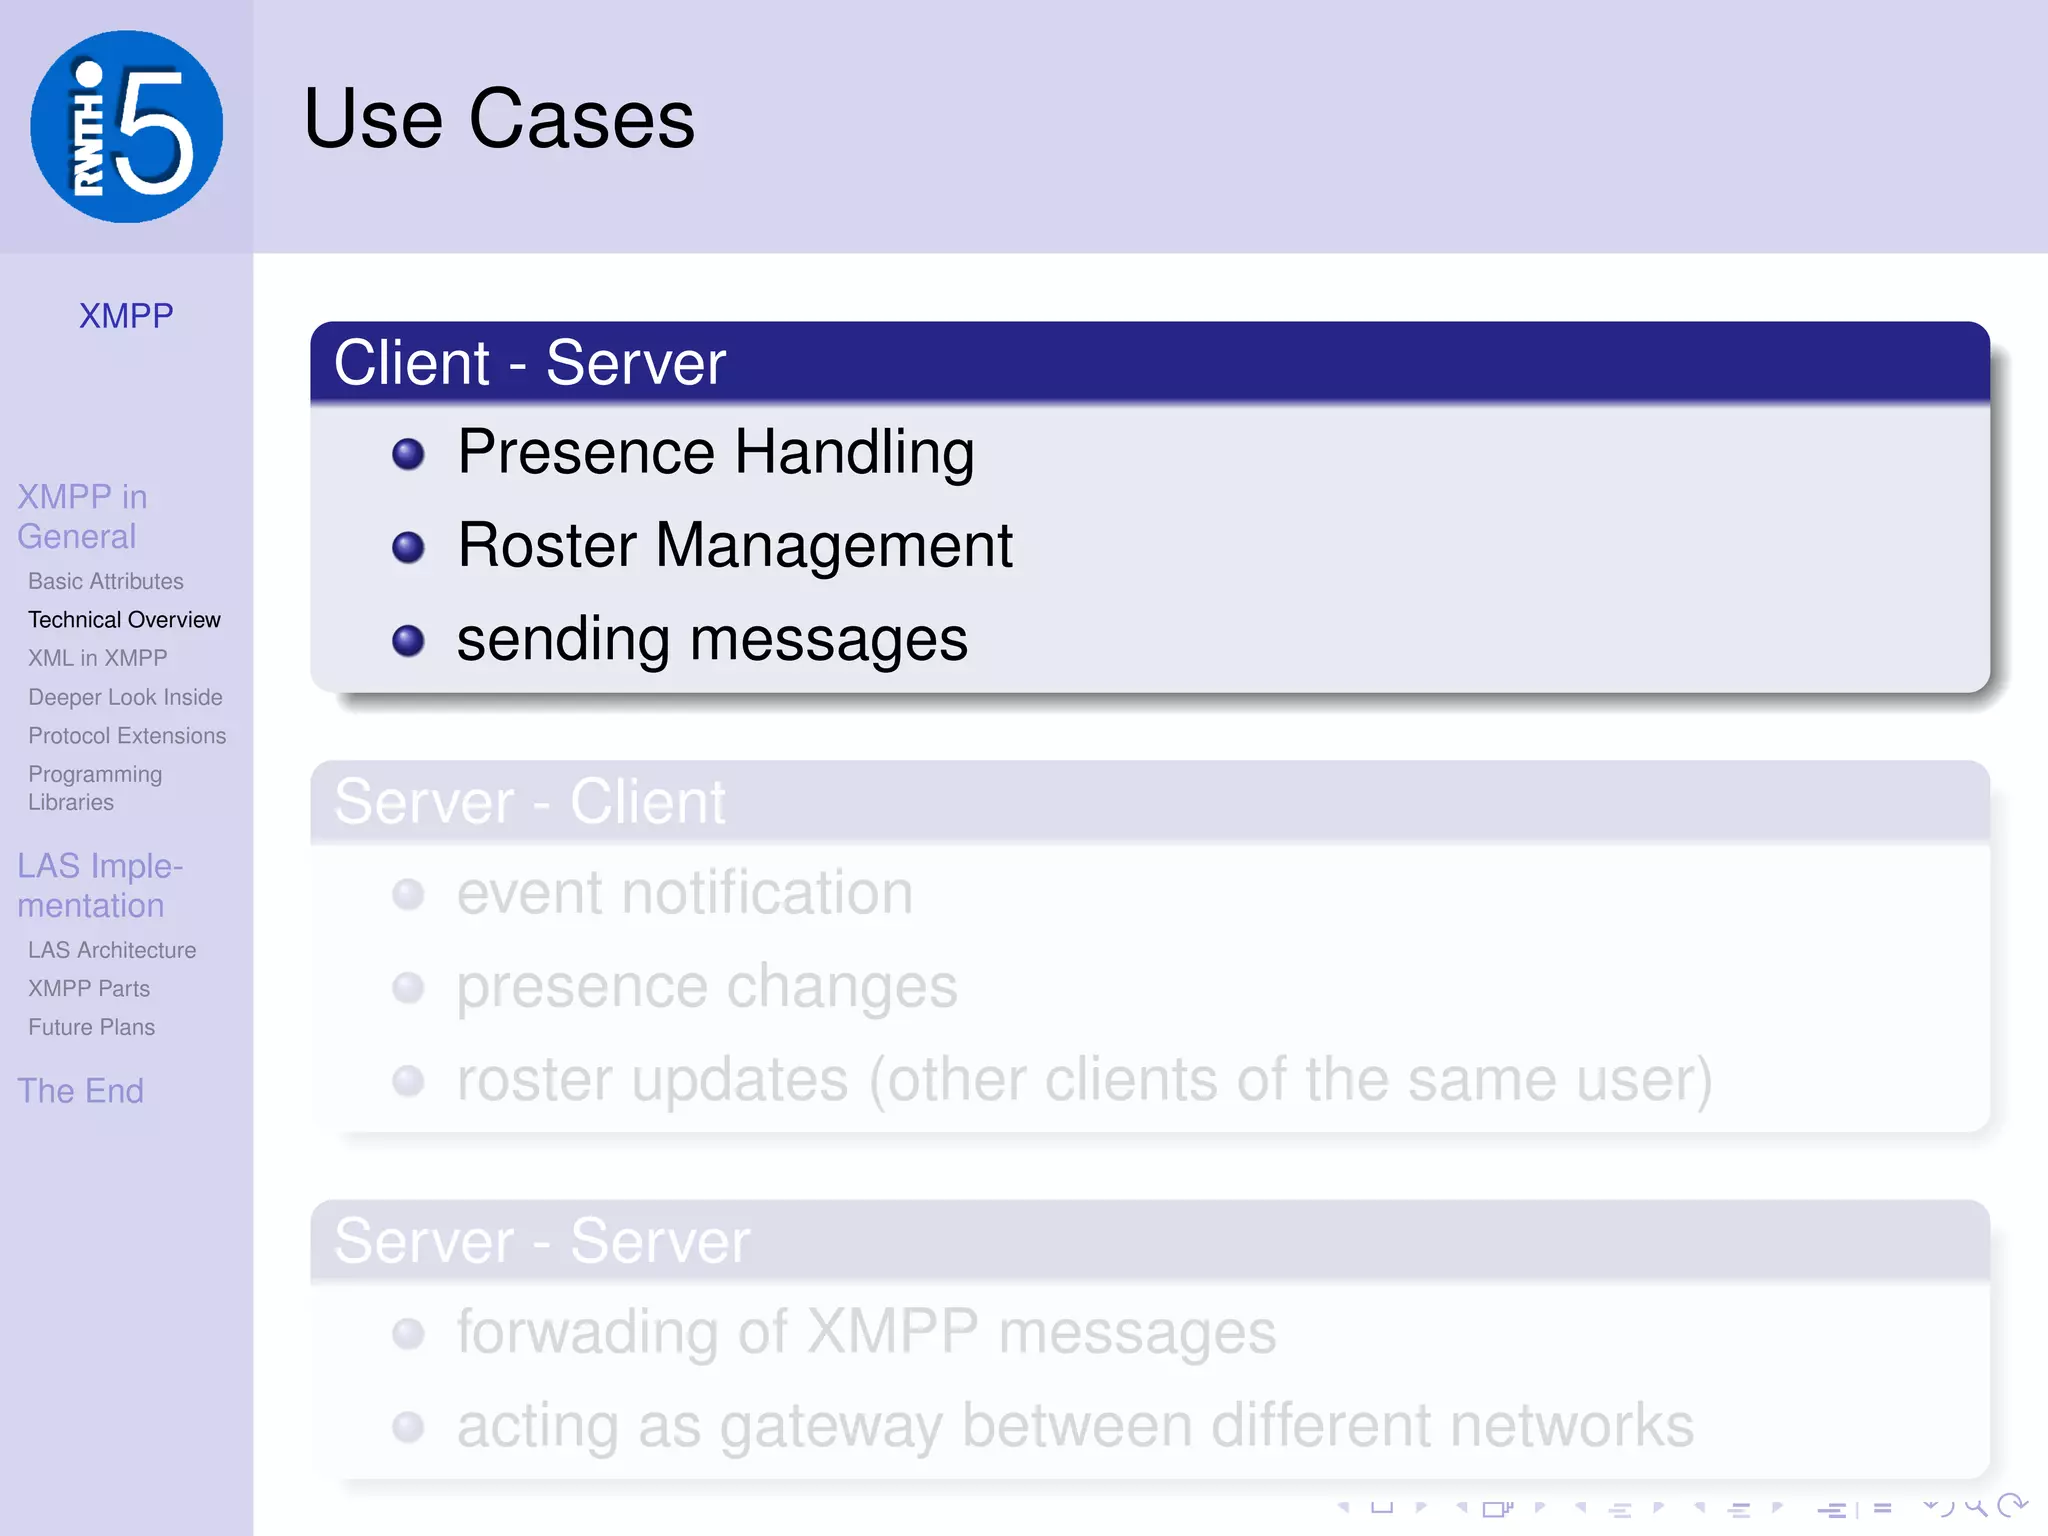Screen dimensions: 2048x1536
Task: Jump to previous subsection arrow
Action: 1581,1507
